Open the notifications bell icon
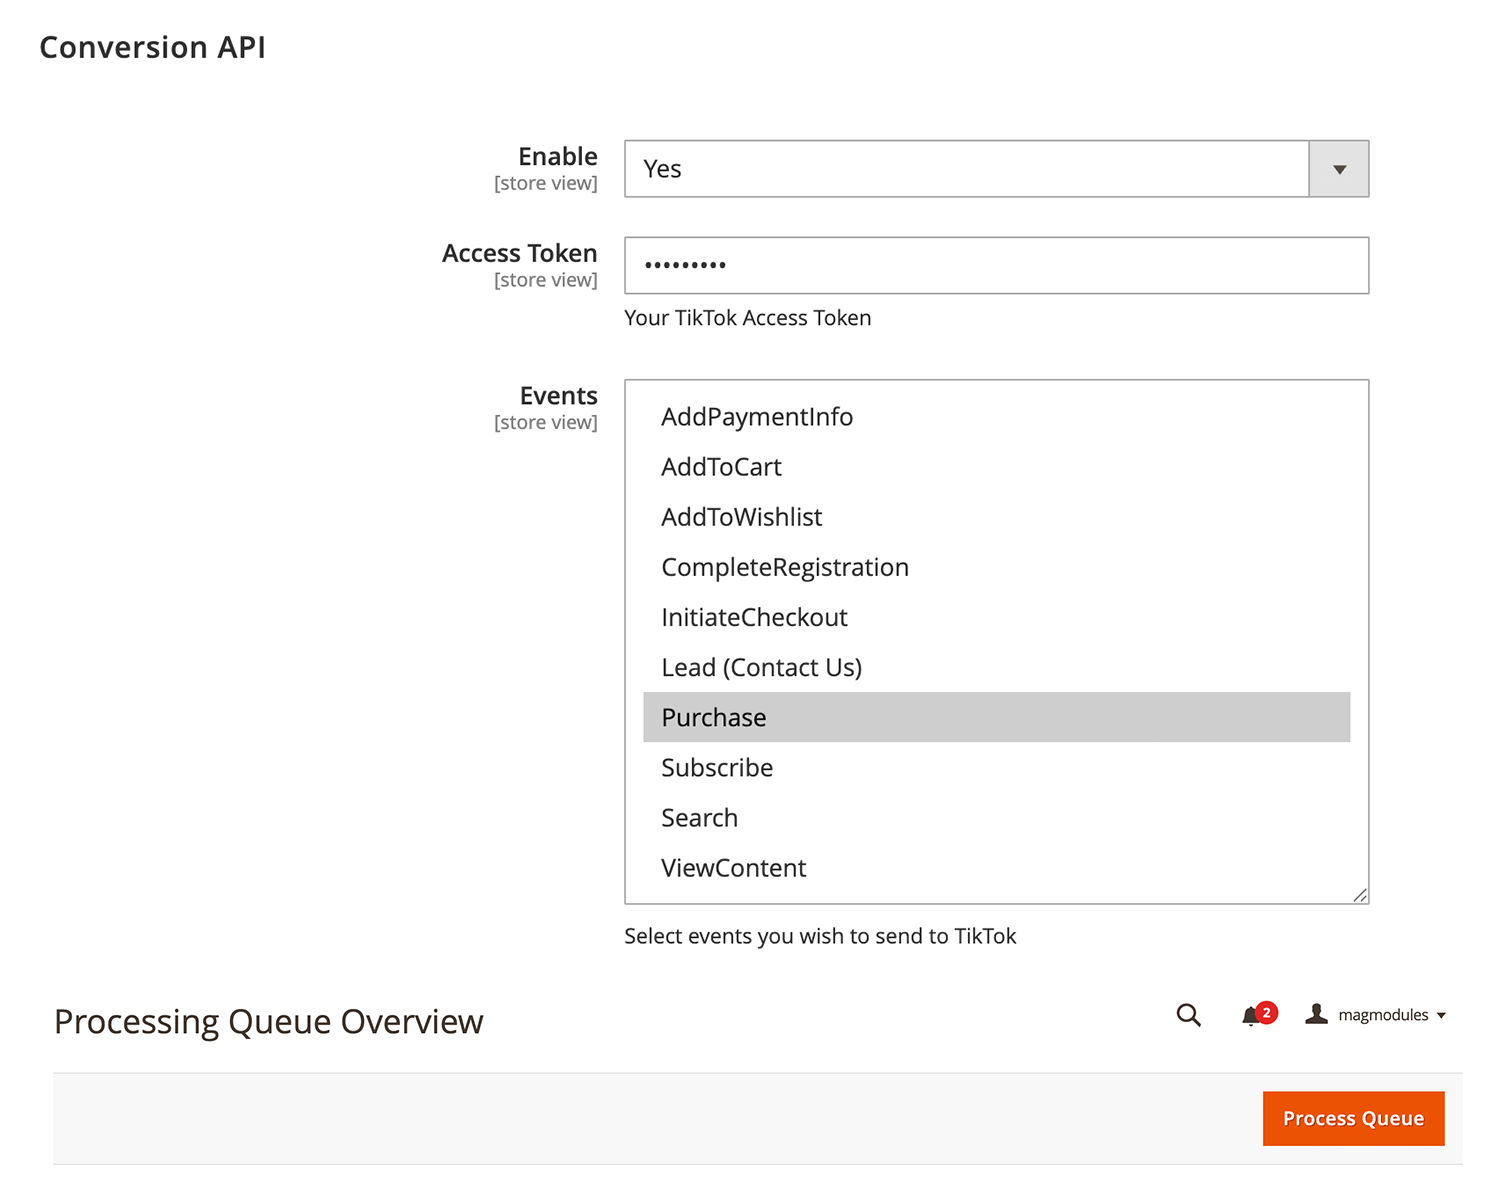The width and height of the screenshot is (1508, 1200). coord(1250,1017)
